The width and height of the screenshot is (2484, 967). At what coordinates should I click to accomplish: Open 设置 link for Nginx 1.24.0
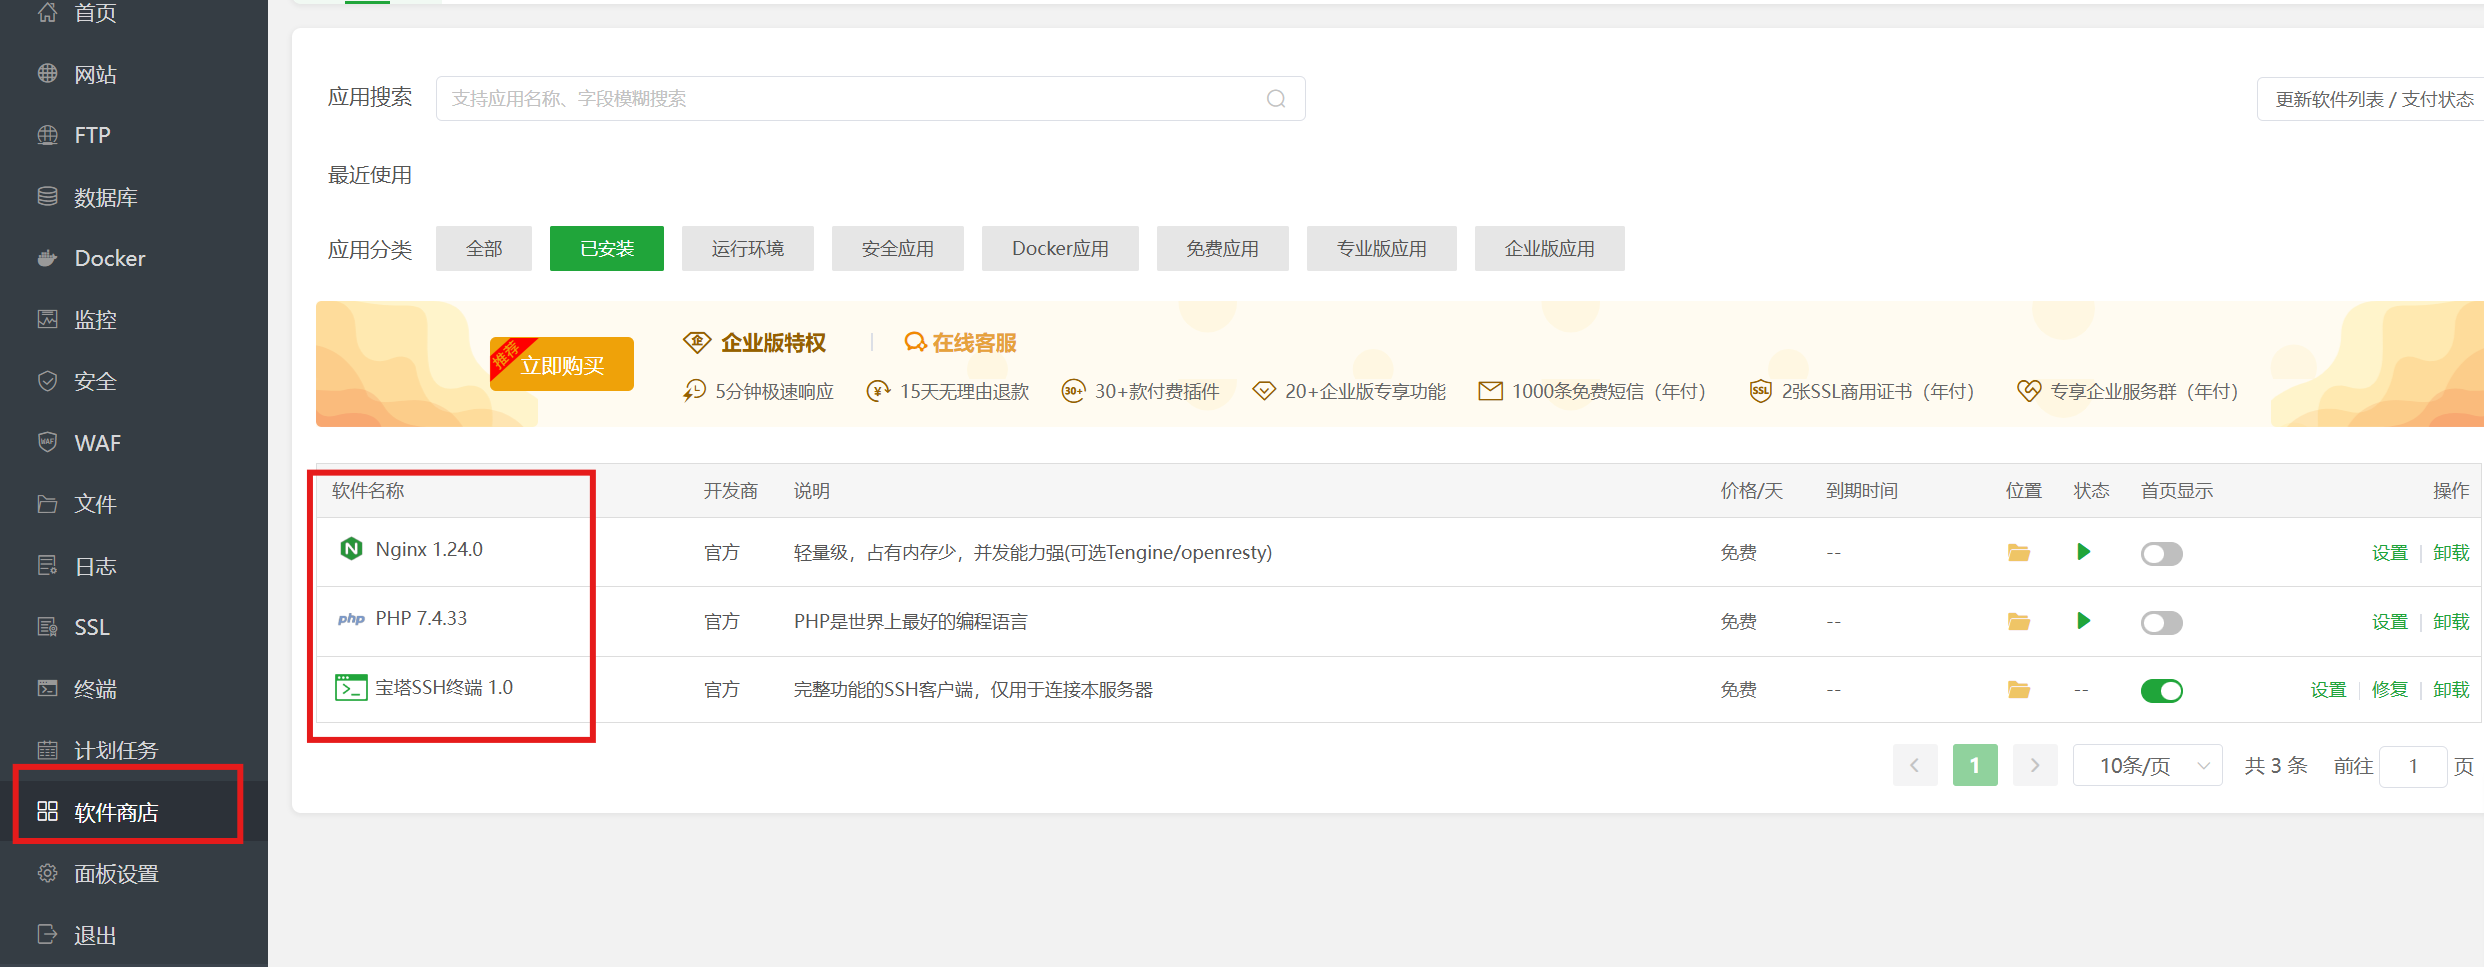click(2390, 553)
